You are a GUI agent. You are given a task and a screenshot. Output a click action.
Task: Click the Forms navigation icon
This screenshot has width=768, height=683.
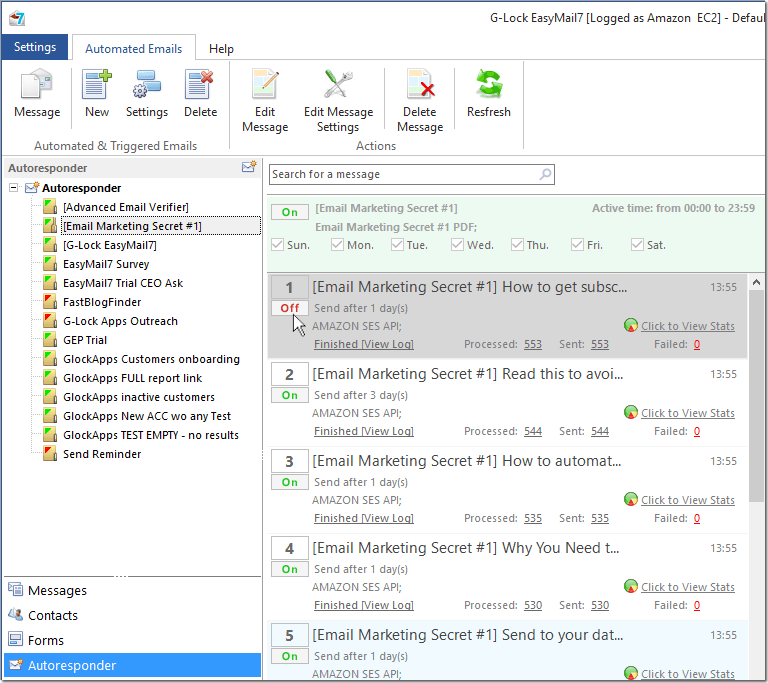[x=16, y=639]
